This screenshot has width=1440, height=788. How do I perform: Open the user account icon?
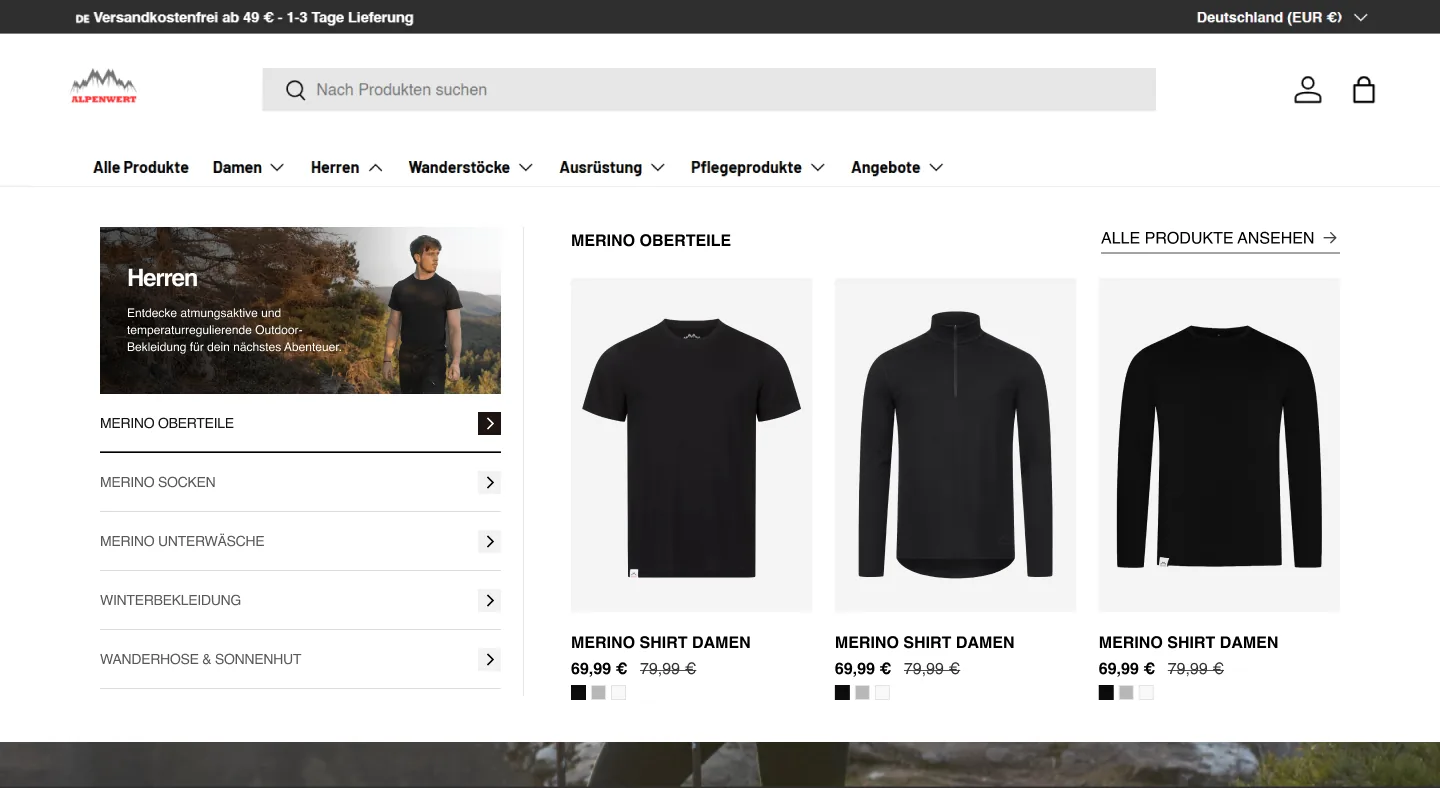click(1307, 90)
